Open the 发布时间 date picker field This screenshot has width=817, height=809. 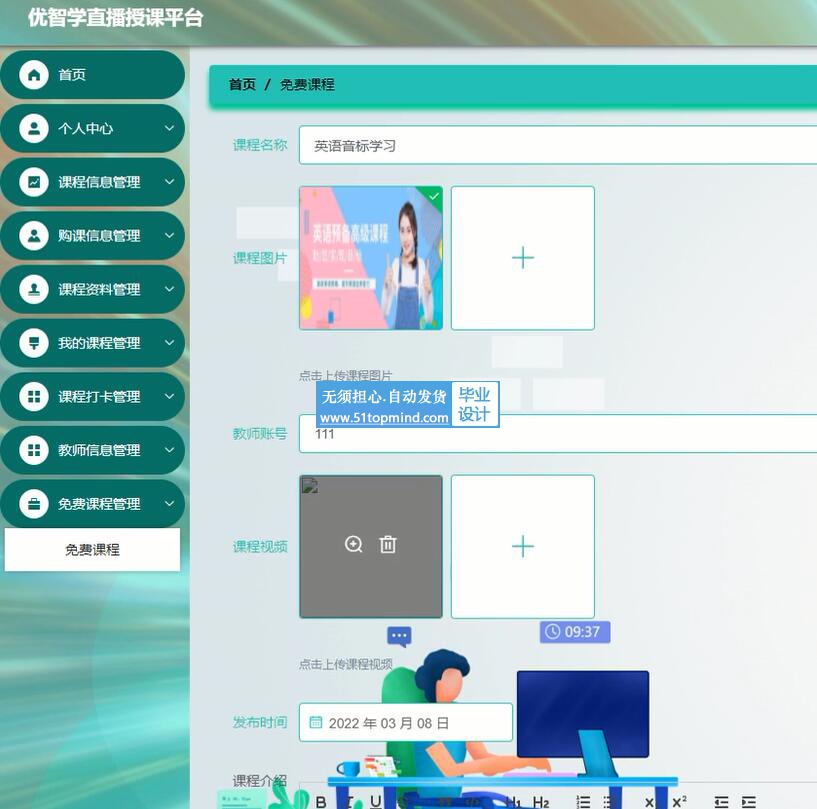(x=406, y=723)
